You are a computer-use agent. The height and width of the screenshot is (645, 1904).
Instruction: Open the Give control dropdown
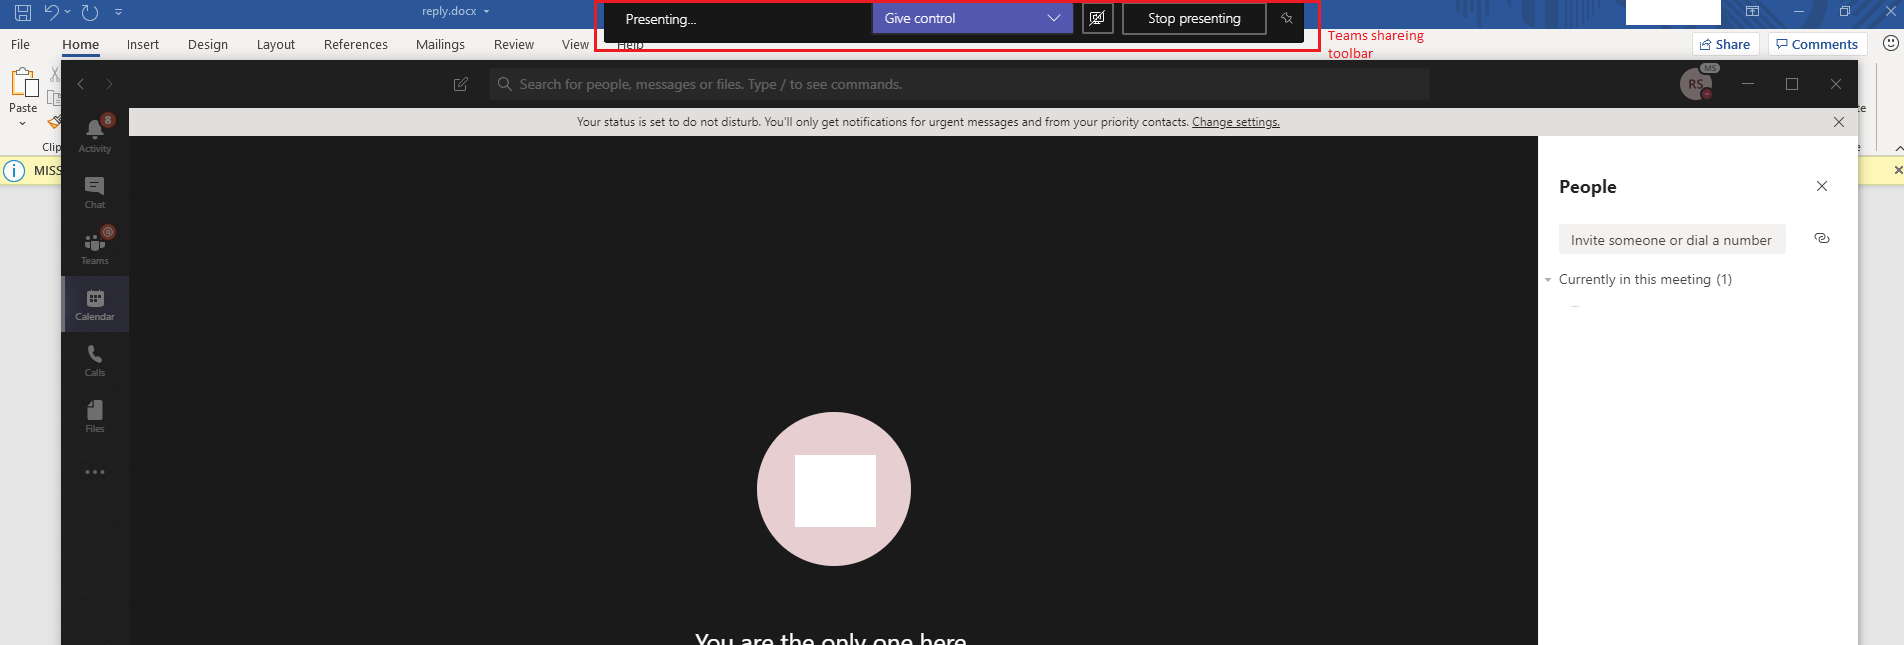(972, 18)
